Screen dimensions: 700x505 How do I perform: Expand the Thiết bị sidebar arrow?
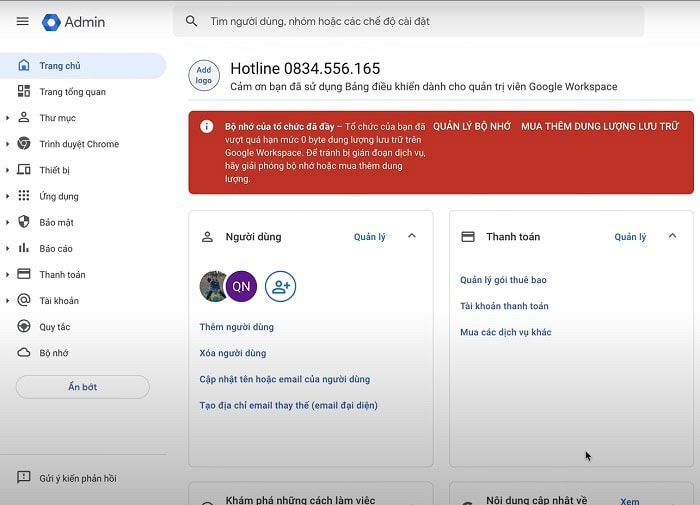[x=7, y=170]
